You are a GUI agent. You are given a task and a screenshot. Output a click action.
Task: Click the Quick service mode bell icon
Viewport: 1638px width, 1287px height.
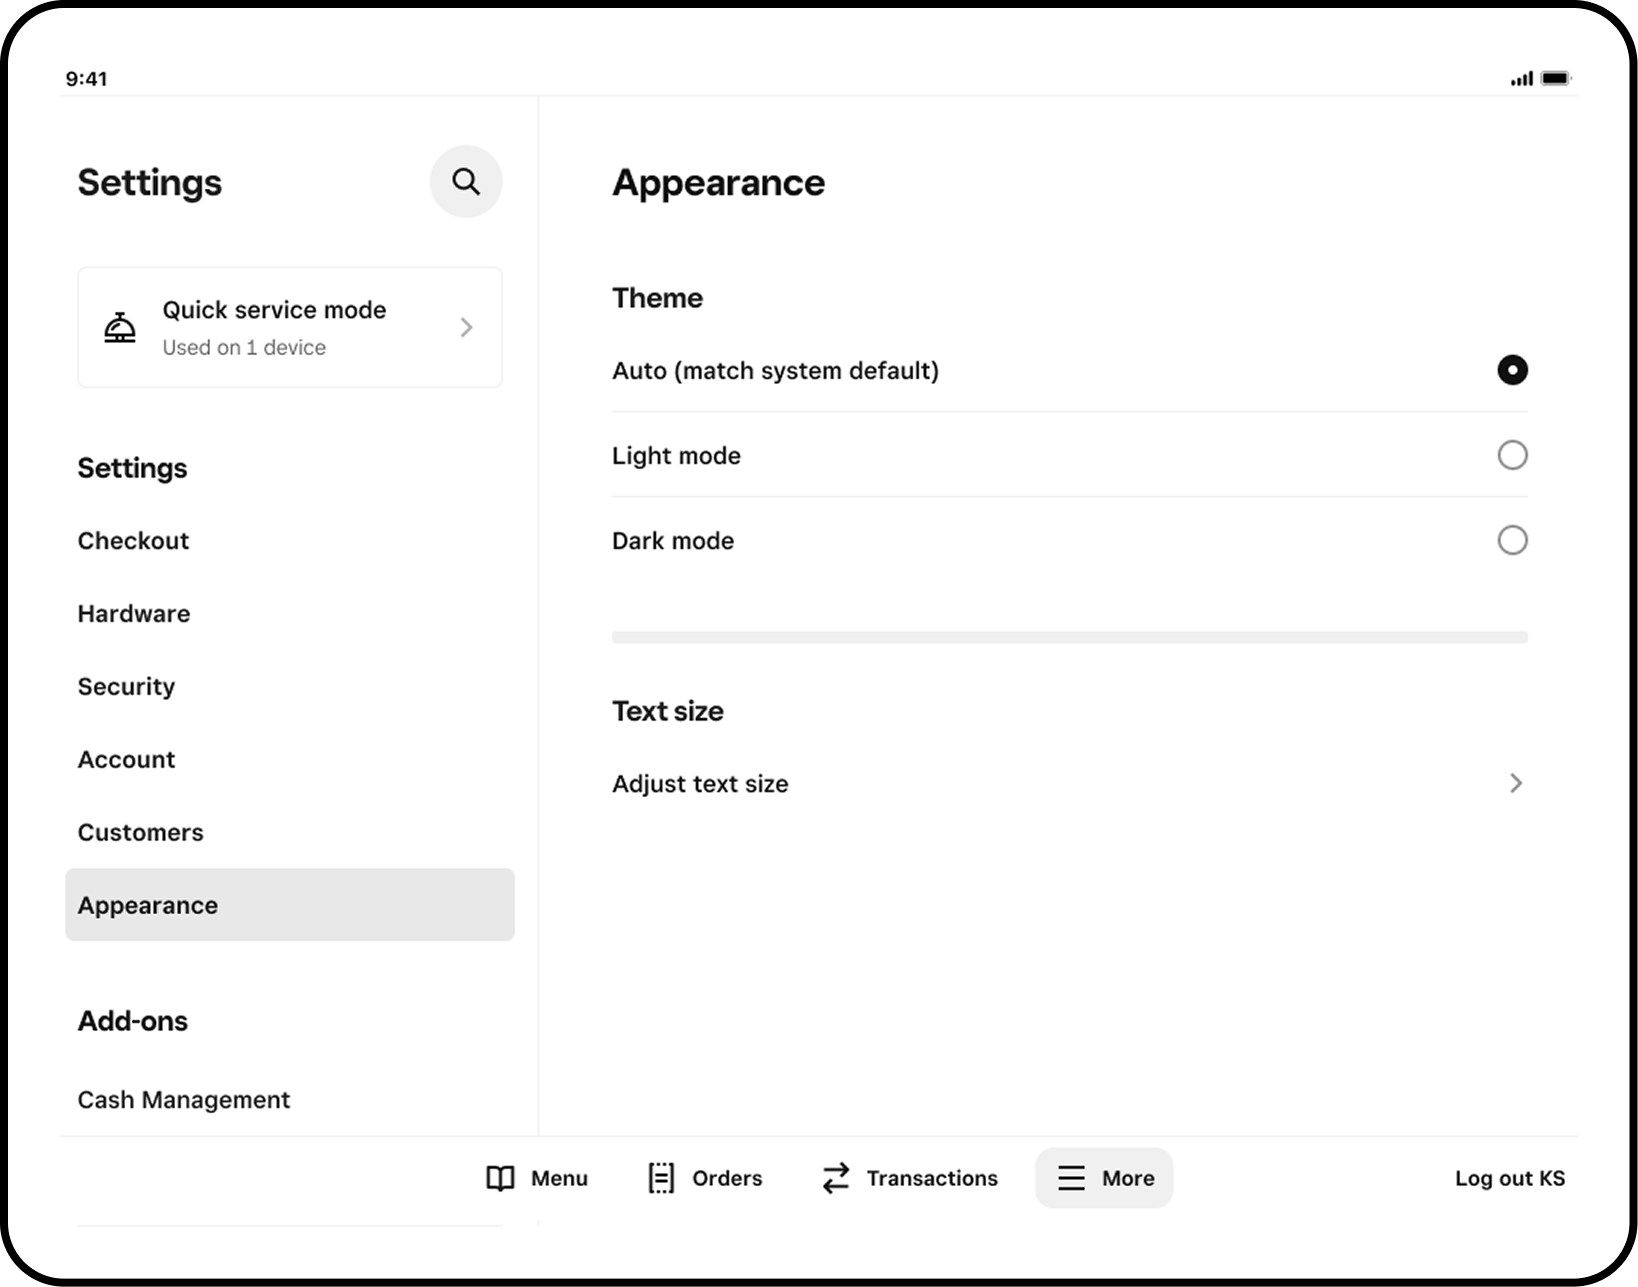119,326
